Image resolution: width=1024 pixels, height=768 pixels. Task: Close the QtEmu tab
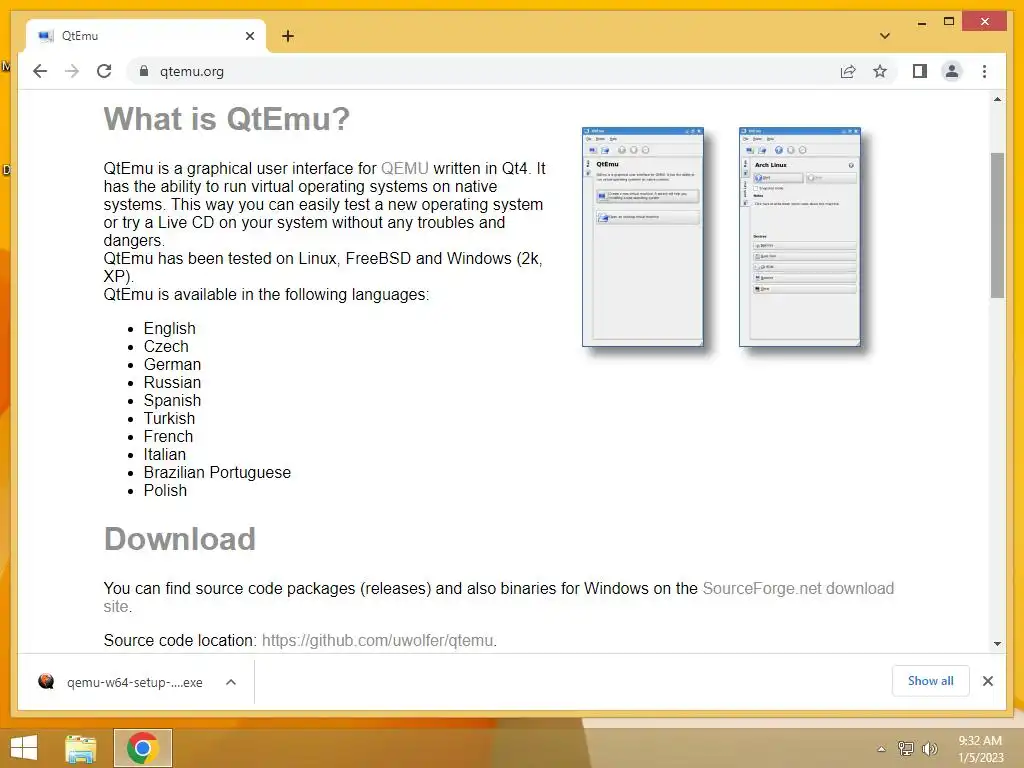[249, 36]
